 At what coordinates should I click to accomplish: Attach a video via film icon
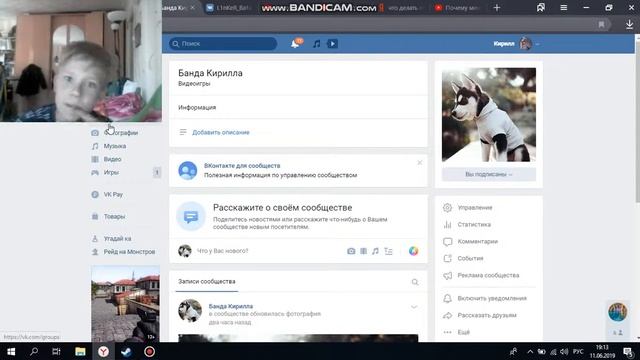[363, 251]
